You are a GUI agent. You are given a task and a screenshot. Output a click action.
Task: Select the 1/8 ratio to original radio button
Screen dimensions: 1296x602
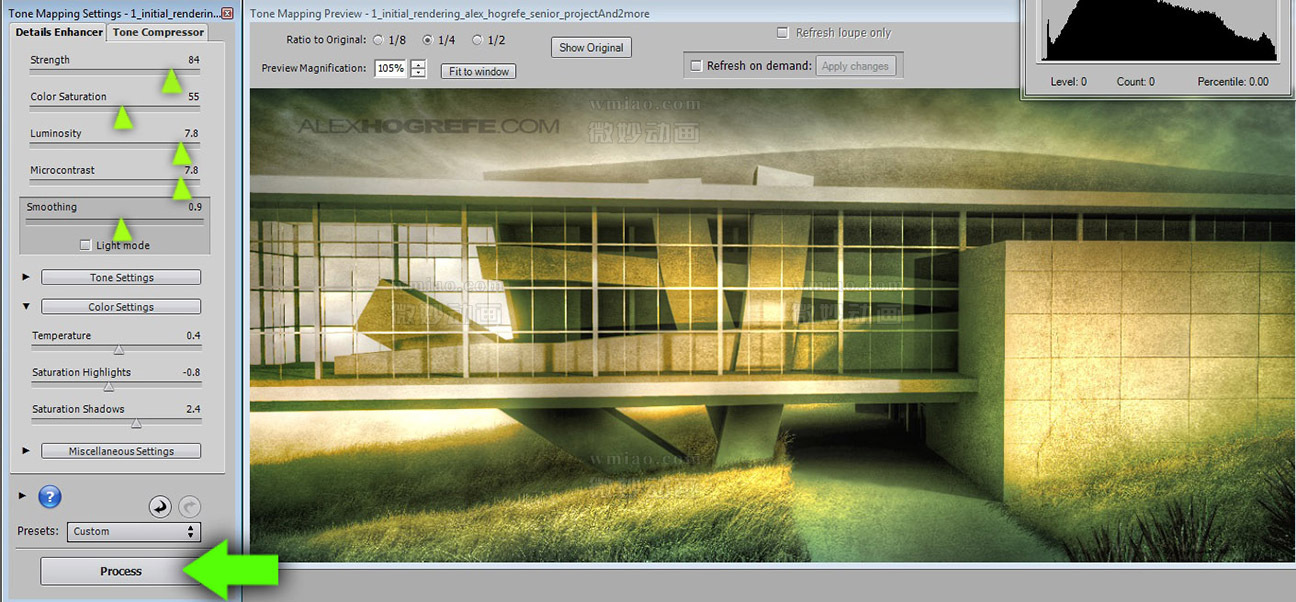click(x=378, y=41)
